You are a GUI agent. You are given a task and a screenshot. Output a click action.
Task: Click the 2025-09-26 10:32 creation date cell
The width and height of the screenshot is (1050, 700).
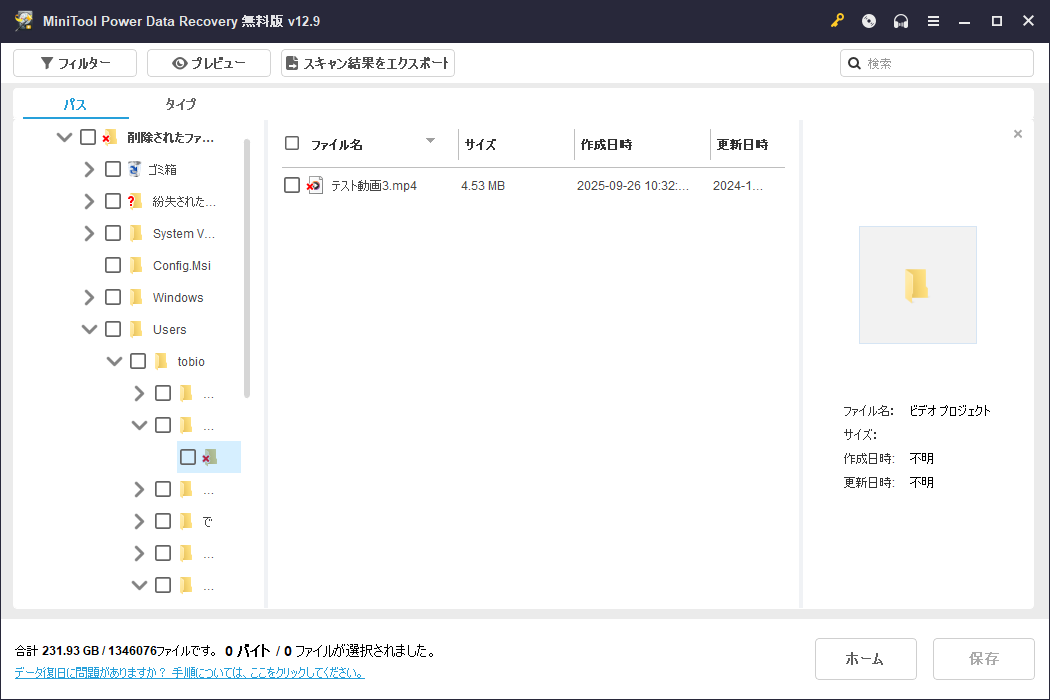tap(633, 186)
